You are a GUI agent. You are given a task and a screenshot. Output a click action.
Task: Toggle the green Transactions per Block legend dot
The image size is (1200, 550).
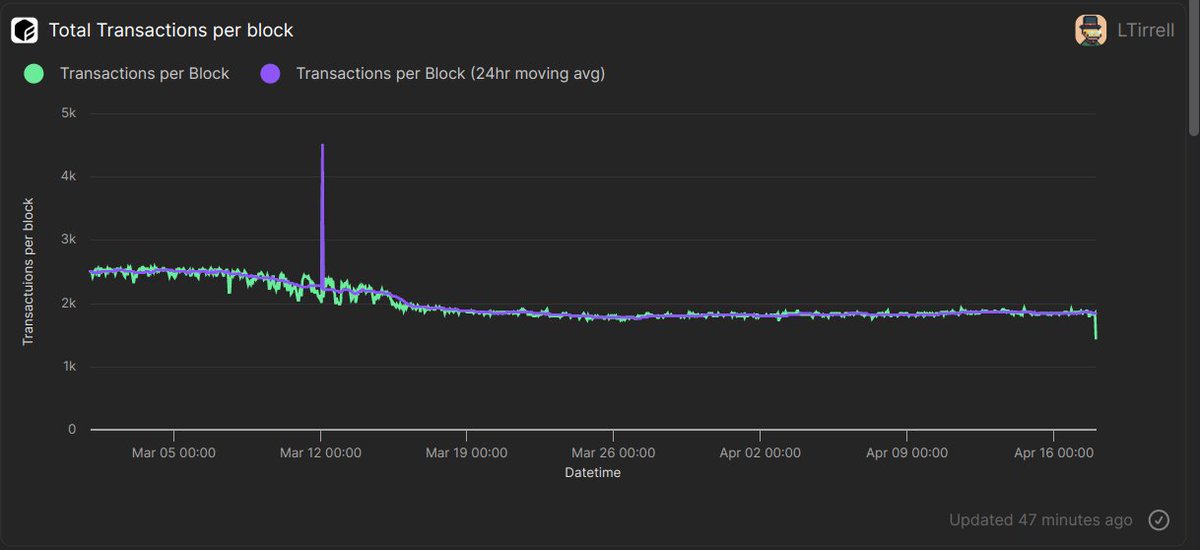click(33, 73)
